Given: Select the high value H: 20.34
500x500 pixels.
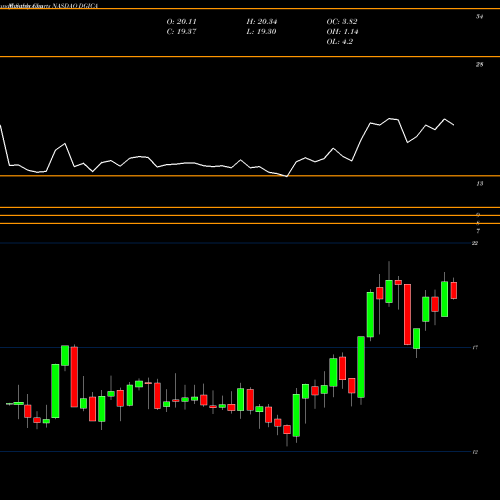Looking at the screenshot, I should tap(262, 22).
